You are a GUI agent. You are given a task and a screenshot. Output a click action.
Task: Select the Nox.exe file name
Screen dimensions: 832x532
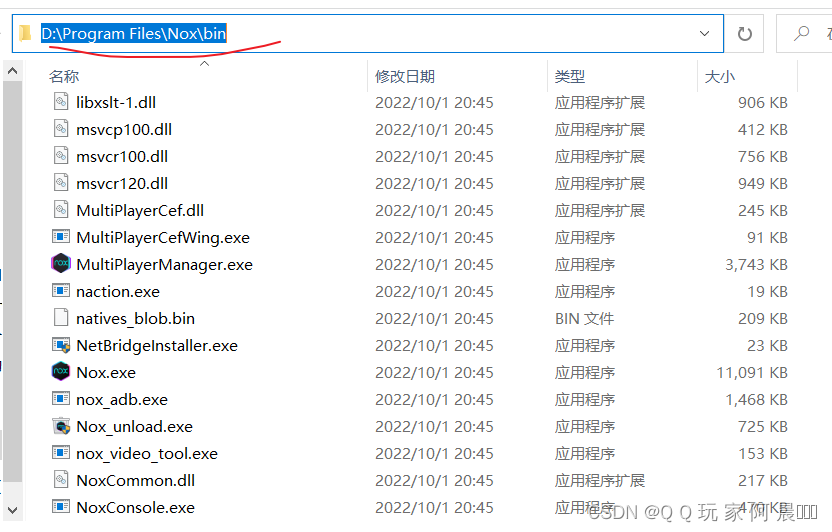coord(106,373)
